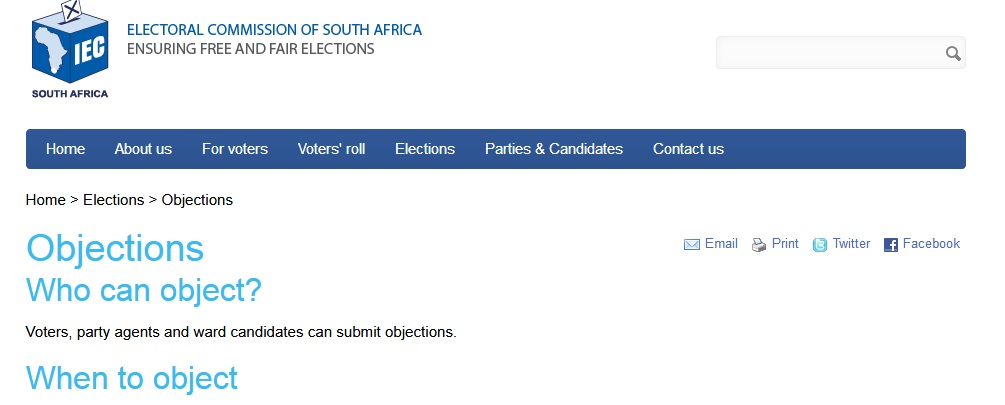Screen dimensions: 1005x405
Task: Open the Elections navigation menu
Action: pos(425,149)
